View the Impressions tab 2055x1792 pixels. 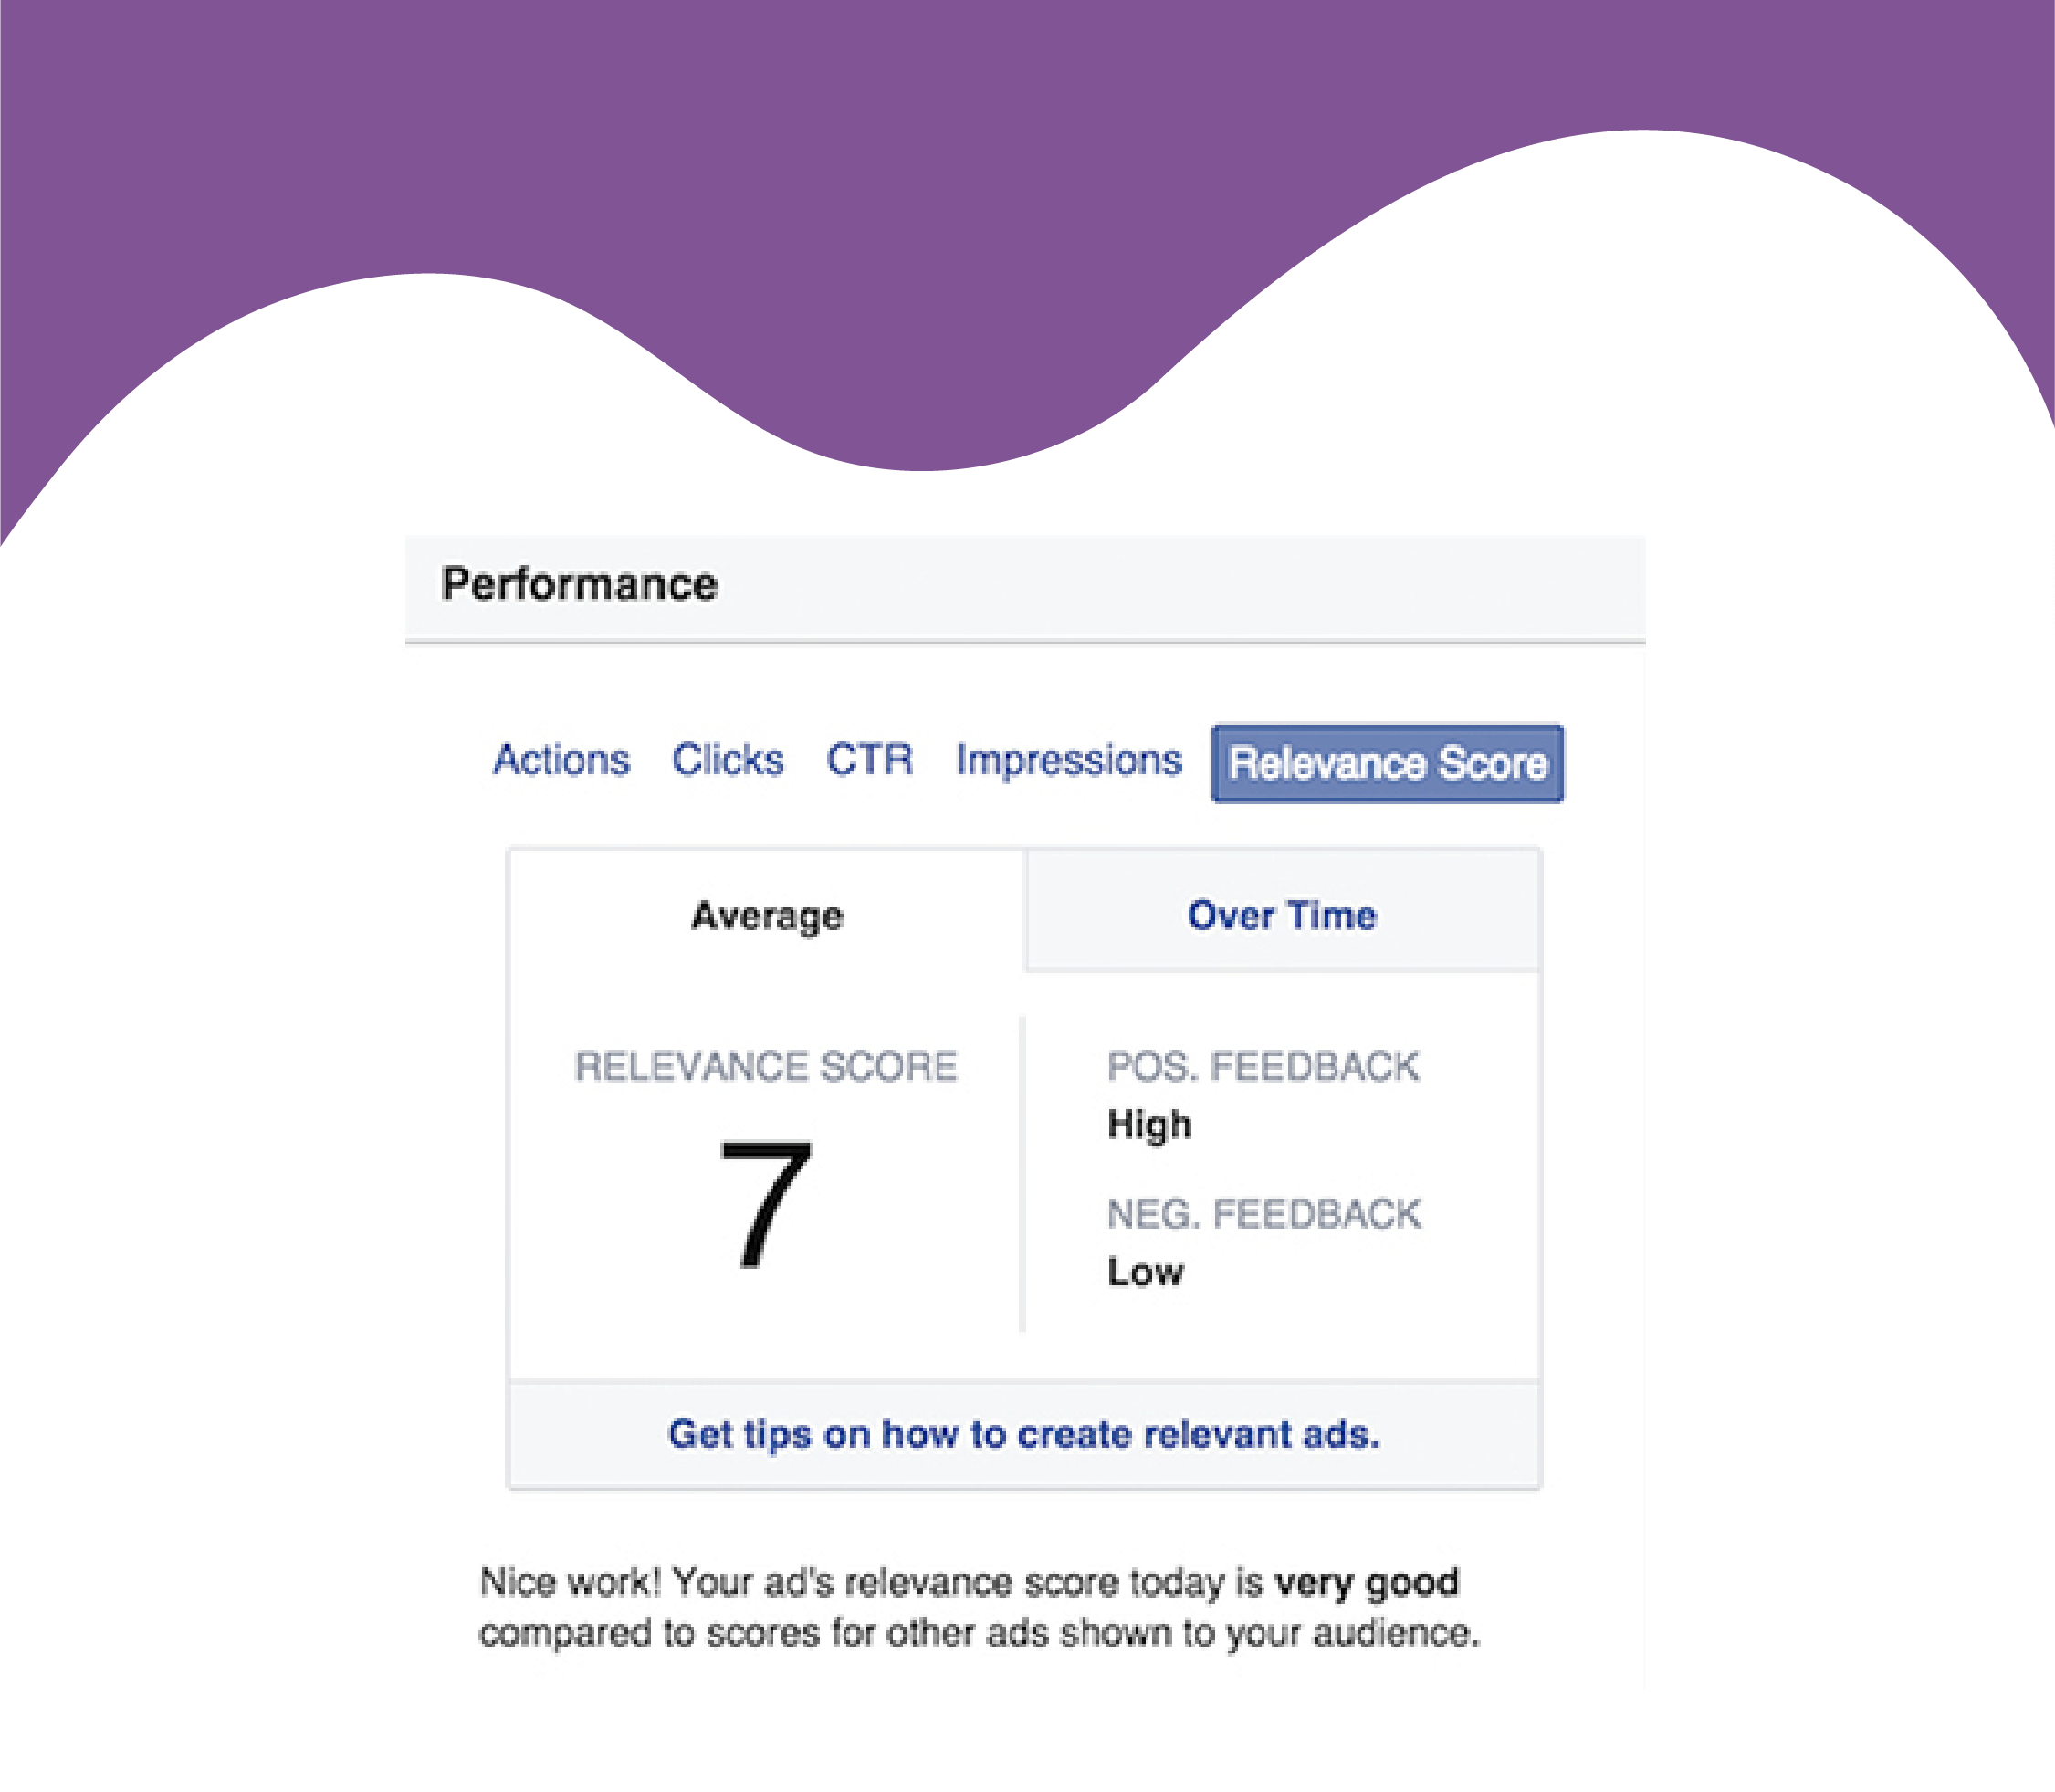coord(1068,761)
